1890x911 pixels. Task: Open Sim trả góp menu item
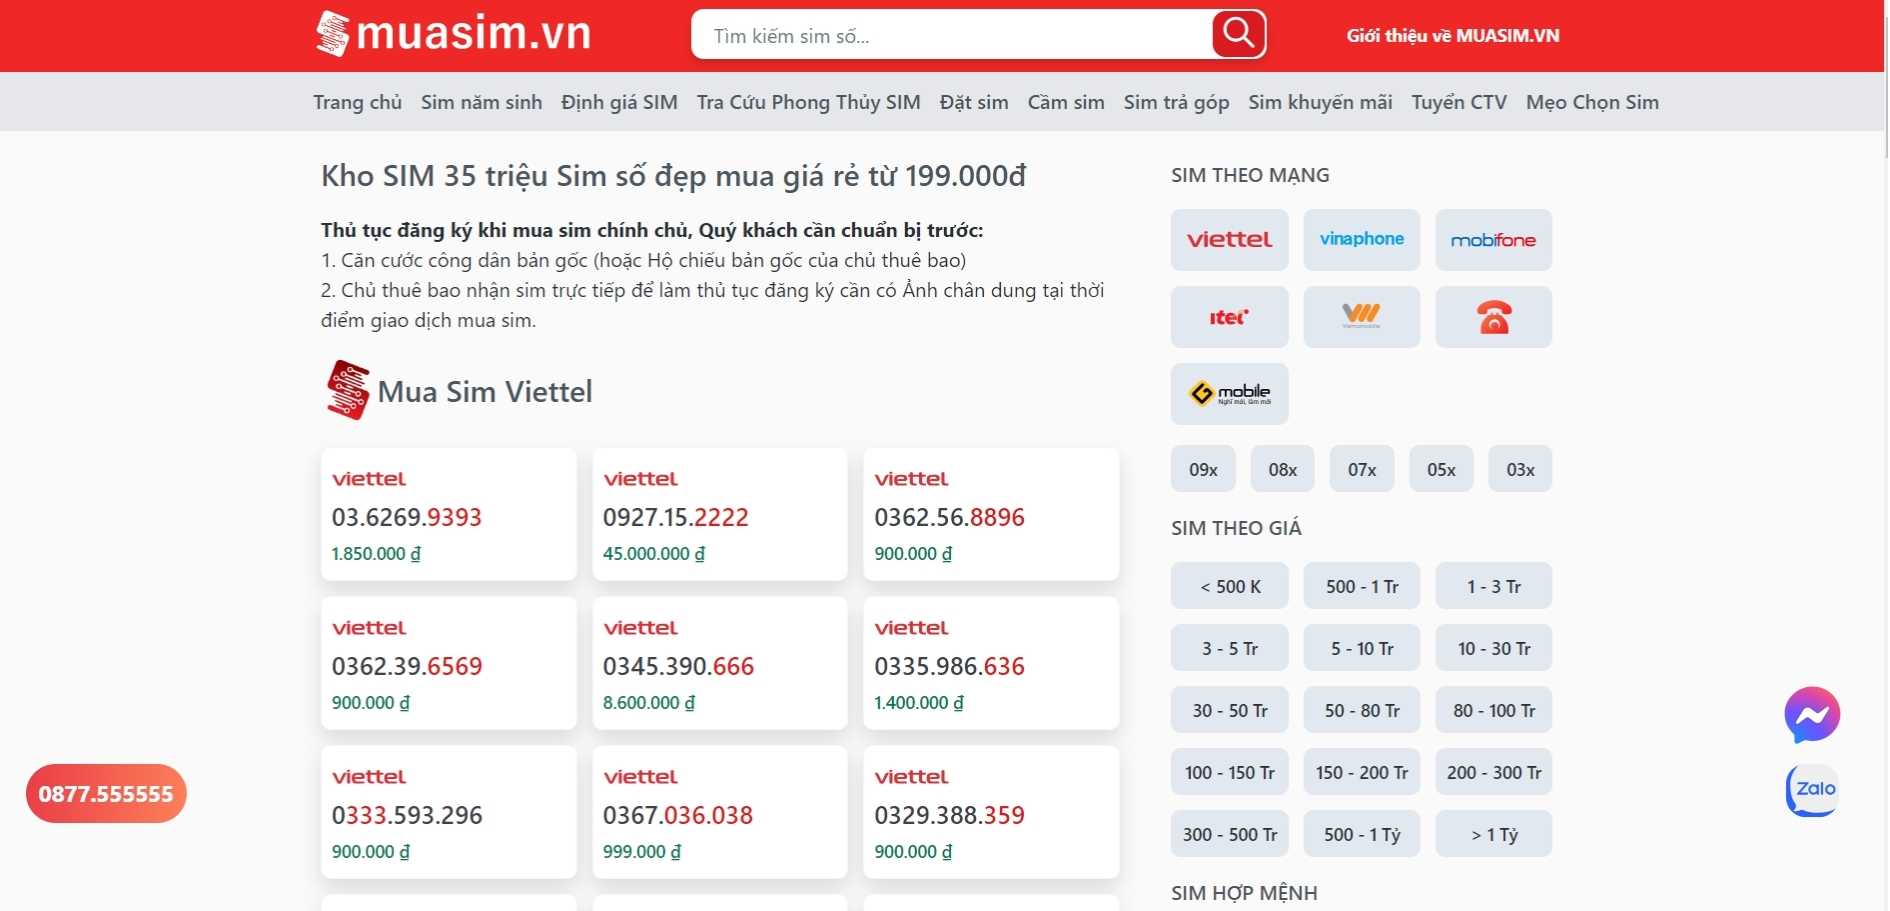[1176, 102]
